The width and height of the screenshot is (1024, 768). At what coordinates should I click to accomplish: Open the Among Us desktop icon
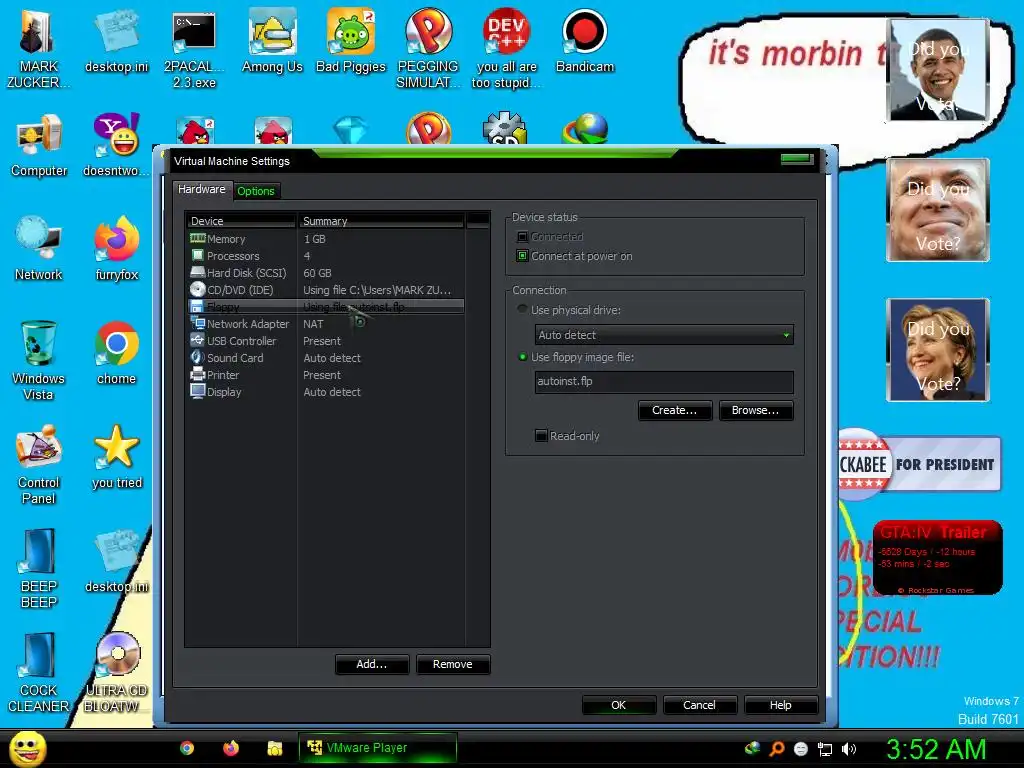pyautogui.click(x=272, y=41)
